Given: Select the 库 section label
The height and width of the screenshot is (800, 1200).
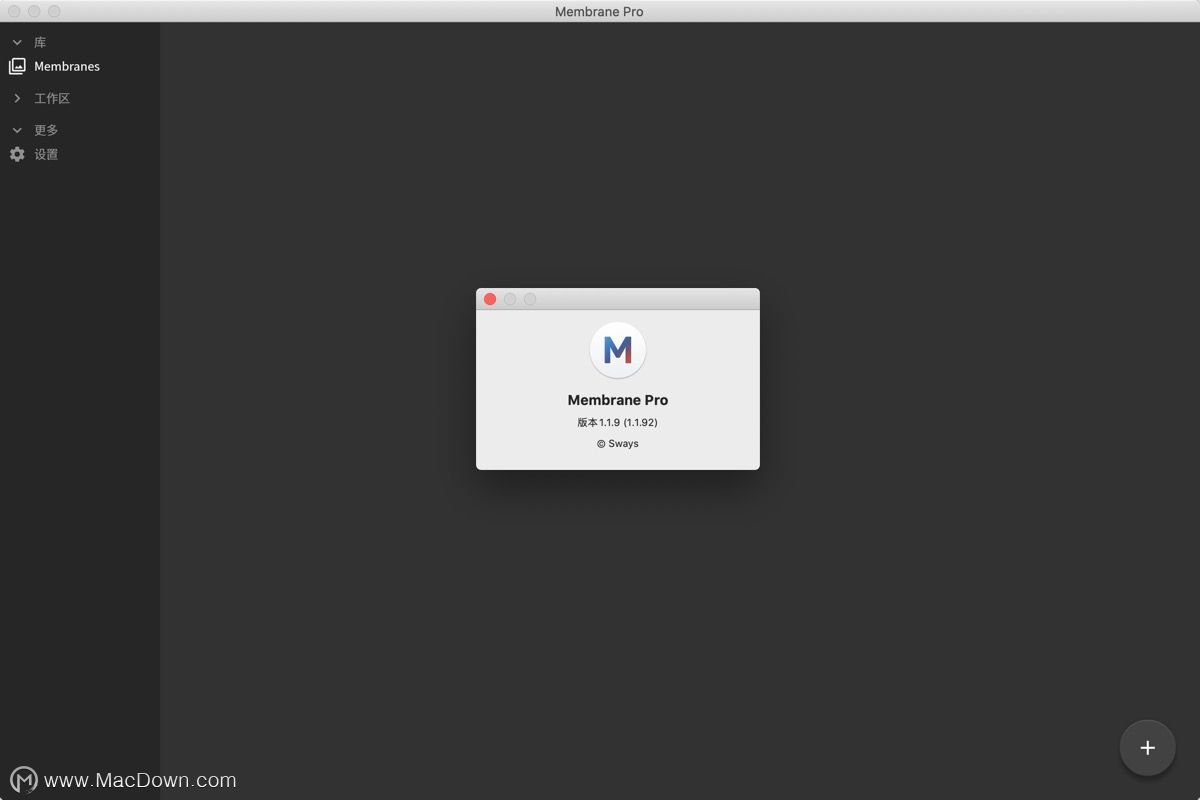Looking at the screenshot, I should pos(40,42).
